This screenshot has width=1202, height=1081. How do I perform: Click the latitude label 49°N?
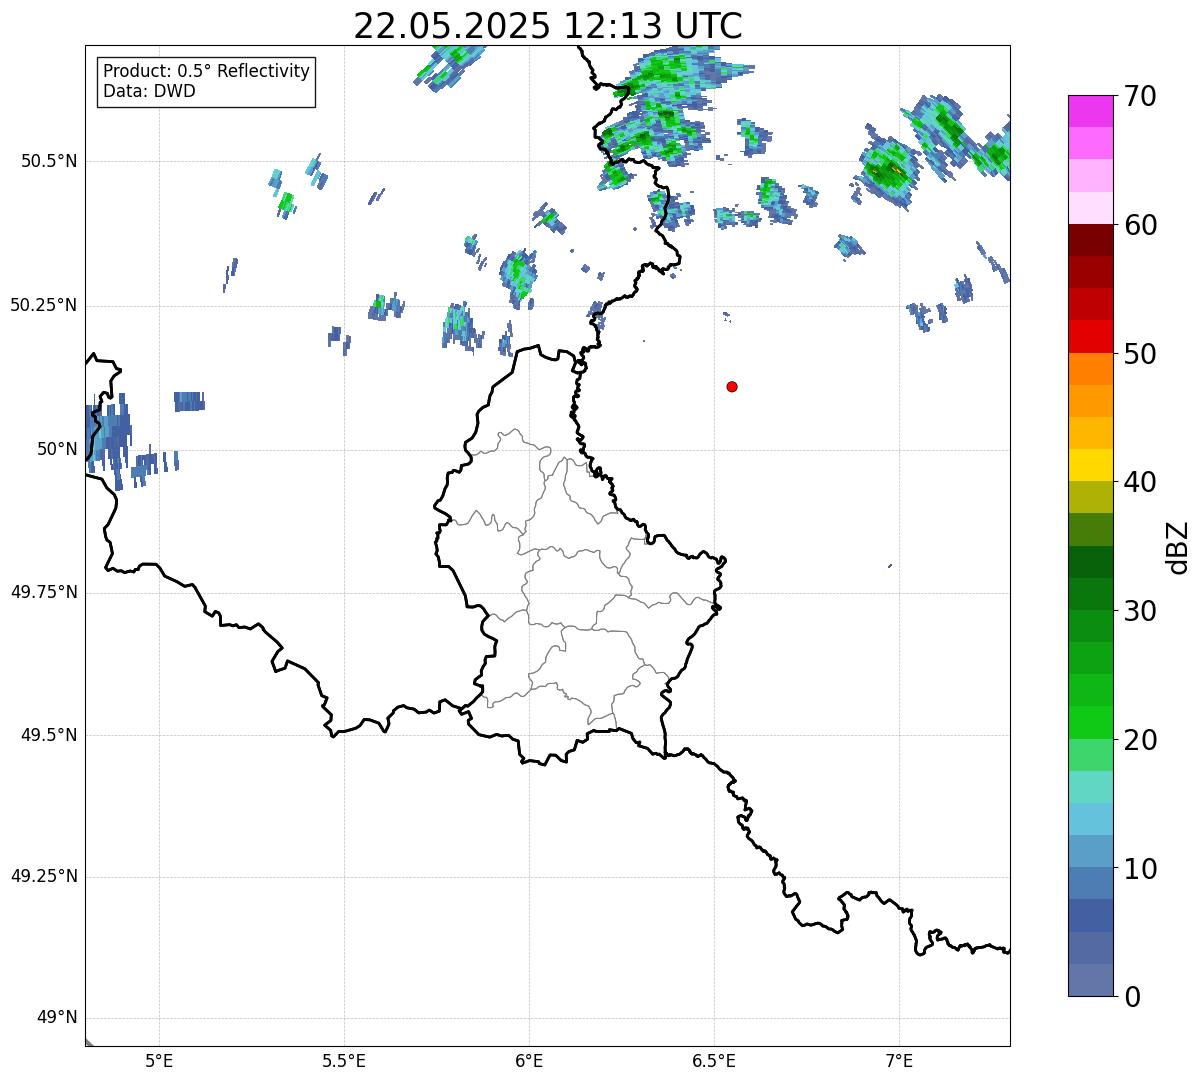click(x=58, y=1018)
